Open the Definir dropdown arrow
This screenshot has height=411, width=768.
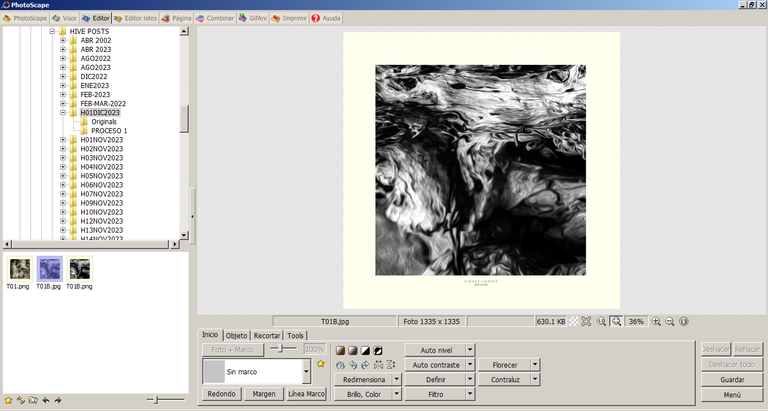point(470,379)
